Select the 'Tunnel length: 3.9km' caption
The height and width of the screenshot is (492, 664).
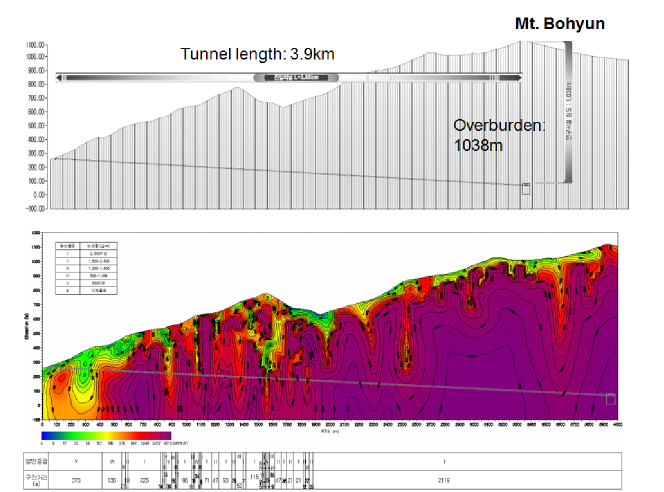(257, 54)
